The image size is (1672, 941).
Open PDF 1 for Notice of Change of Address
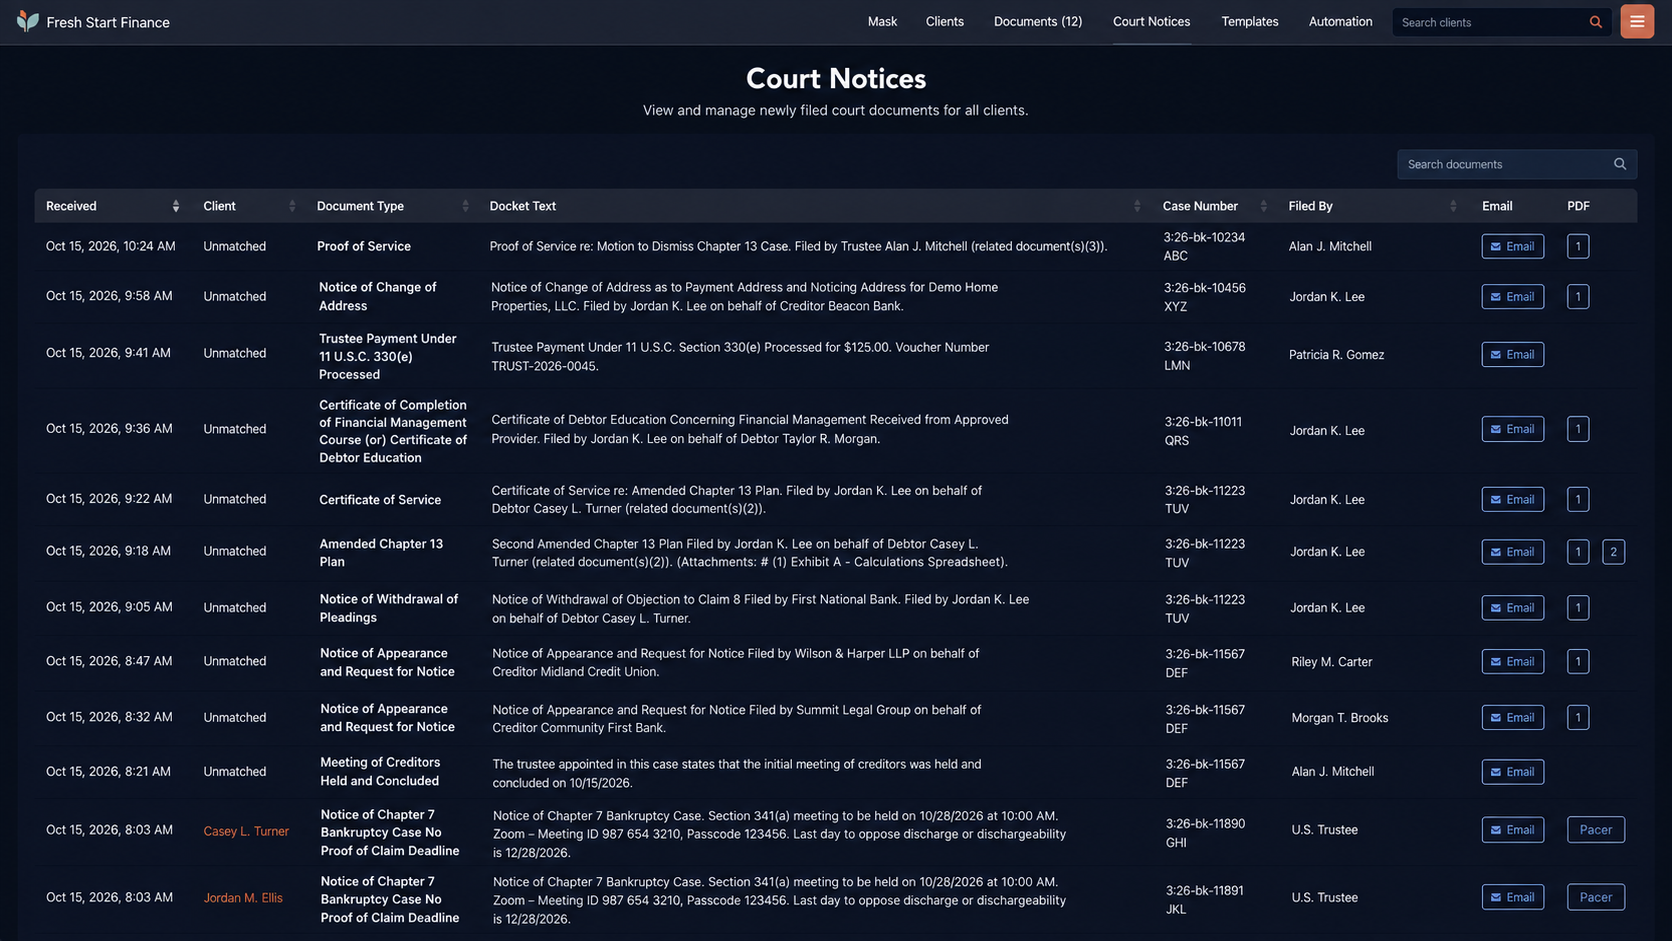[x=1578, y=297]
